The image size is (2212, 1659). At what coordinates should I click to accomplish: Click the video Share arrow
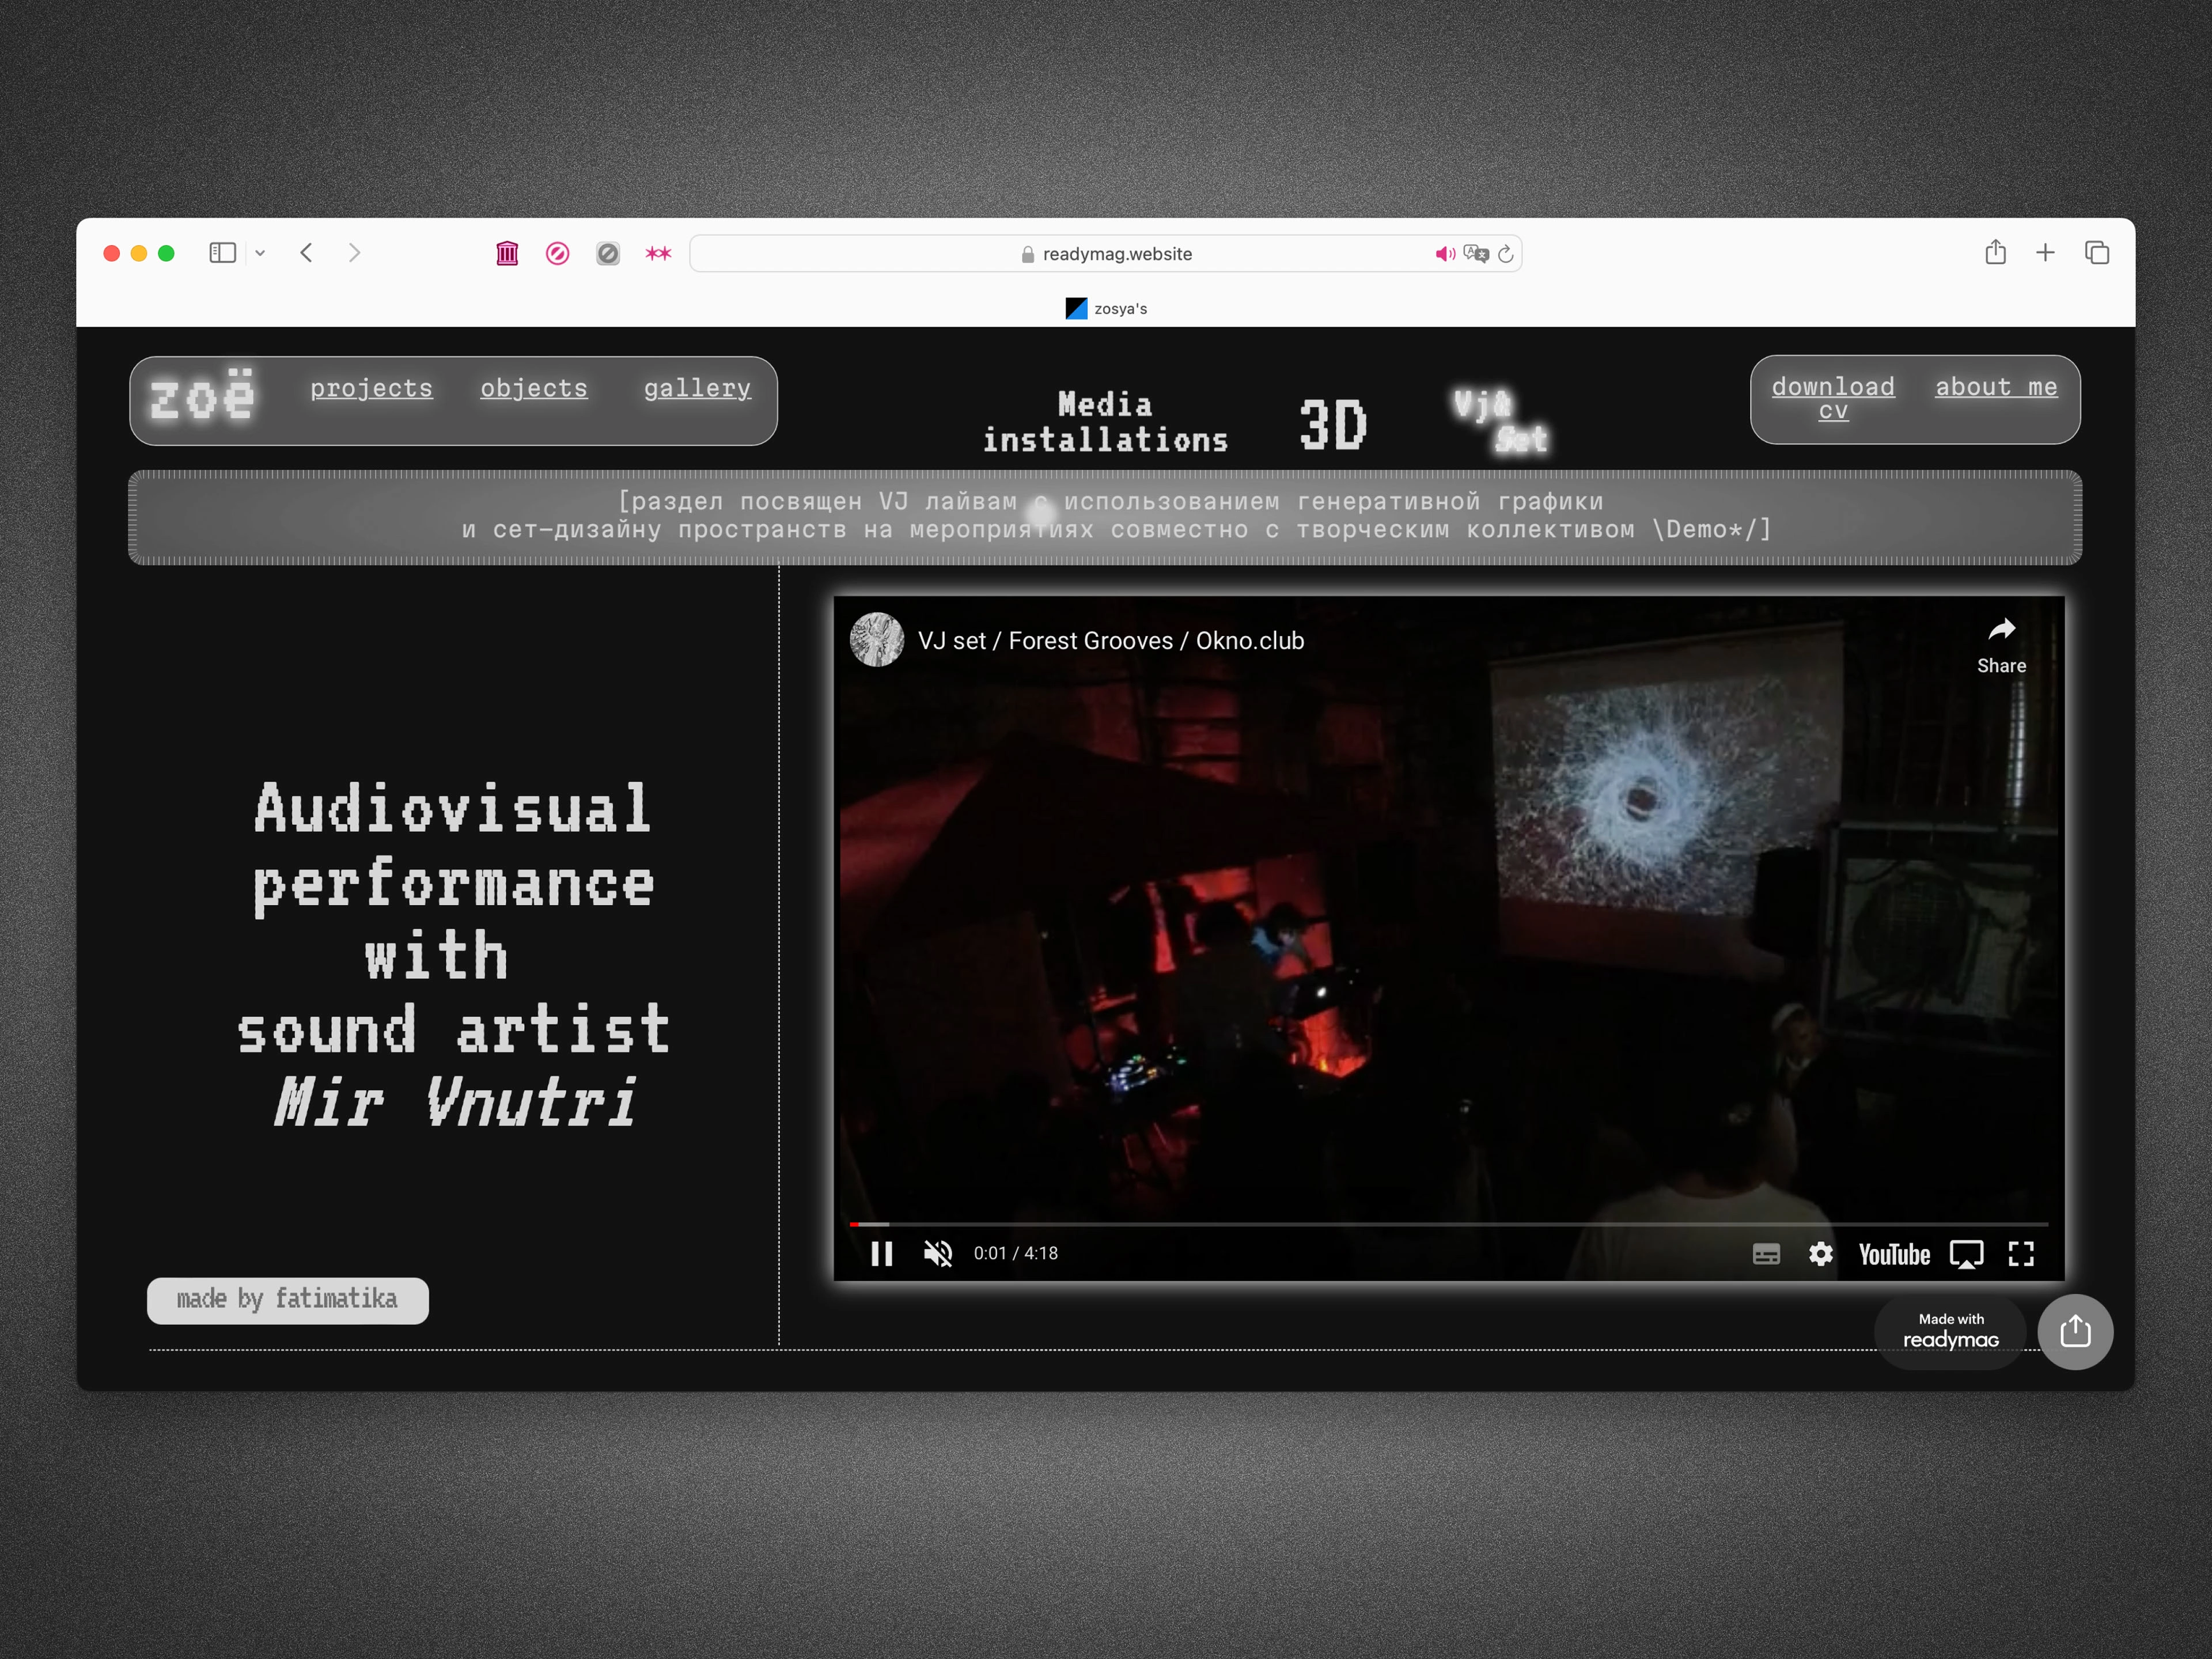tap(2001, 630)
